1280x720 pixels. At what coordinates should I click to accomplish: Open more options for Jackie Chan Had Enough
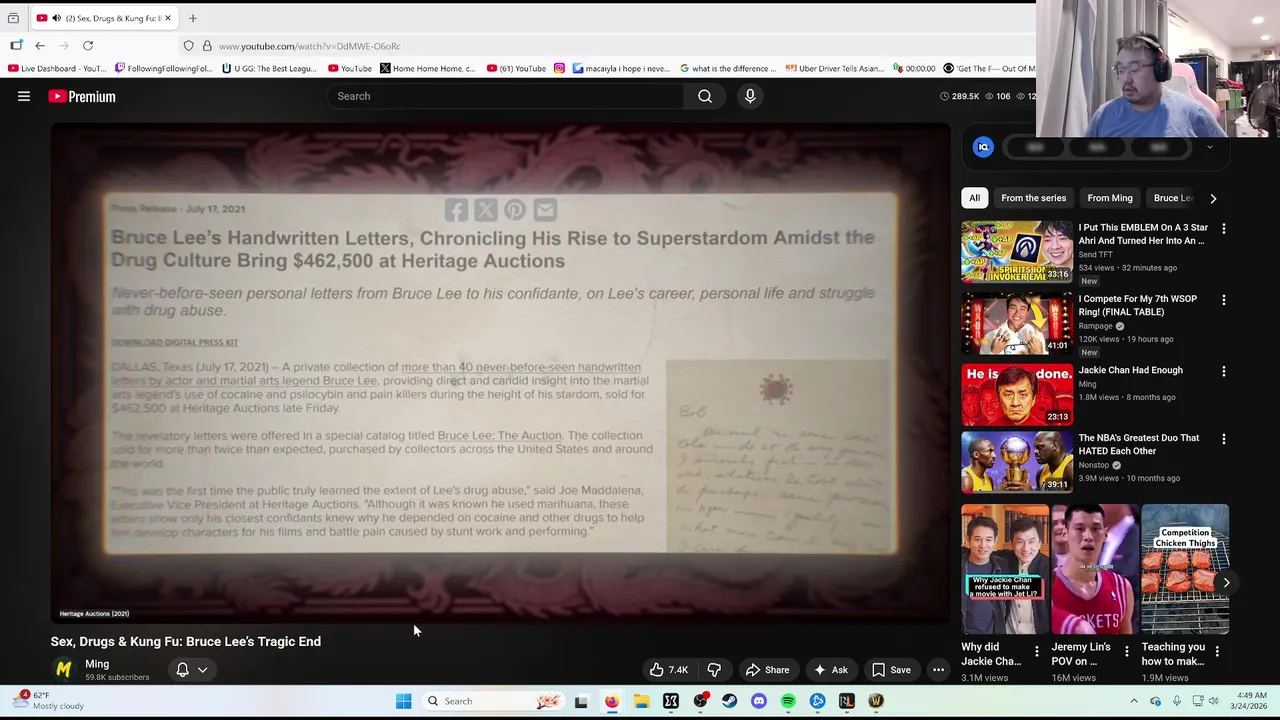1223,371
